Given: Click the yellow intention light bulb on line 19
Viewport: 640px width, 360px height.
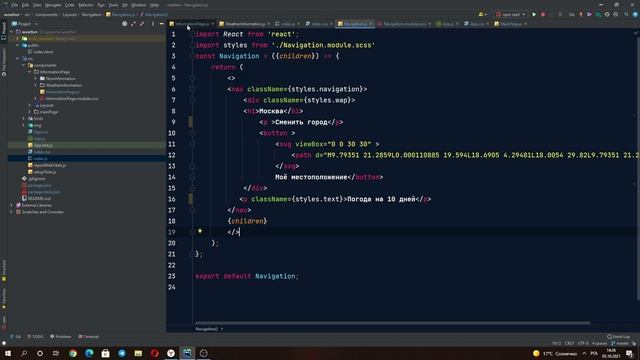Looking at the screenshot, I should [x=200, y=231].
